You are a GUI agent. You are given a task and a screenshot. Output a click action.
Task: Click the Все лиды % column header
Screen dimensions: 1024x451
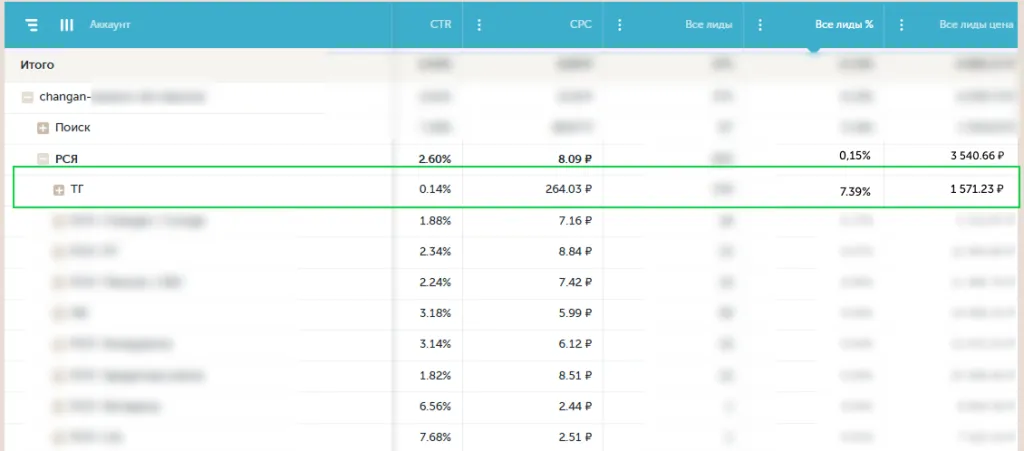[844, 25]
